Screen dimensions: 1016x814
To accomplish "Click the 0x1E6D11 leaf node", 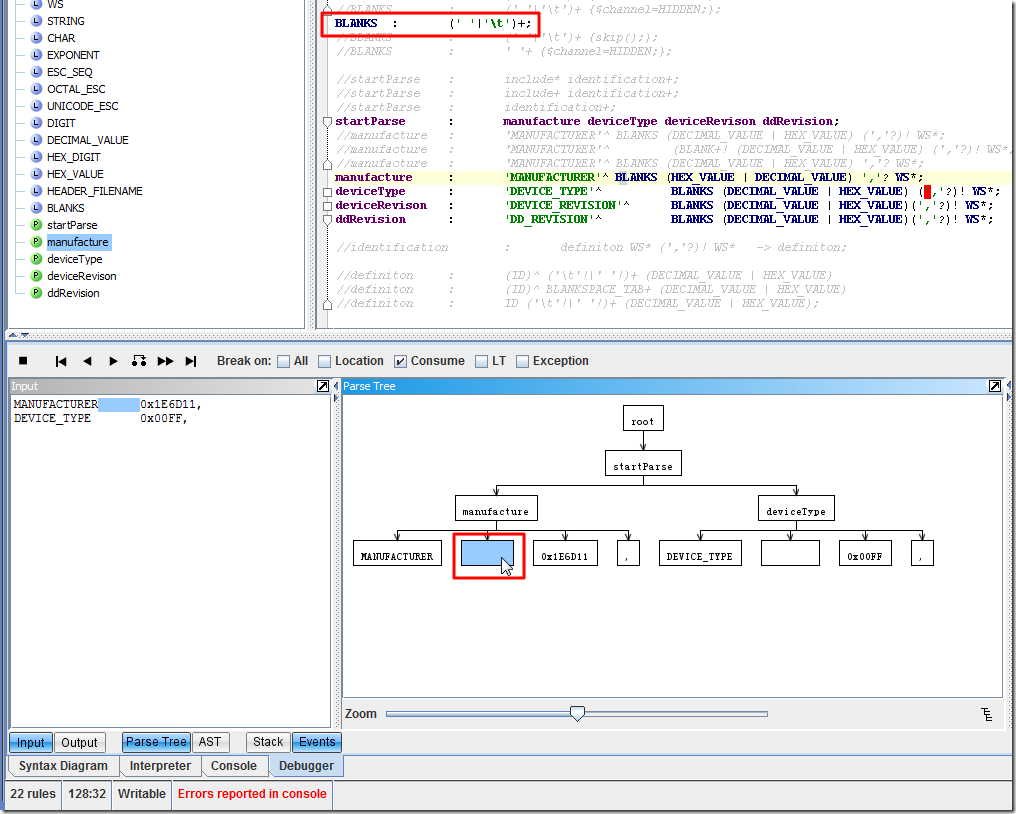I will (565, 553).
